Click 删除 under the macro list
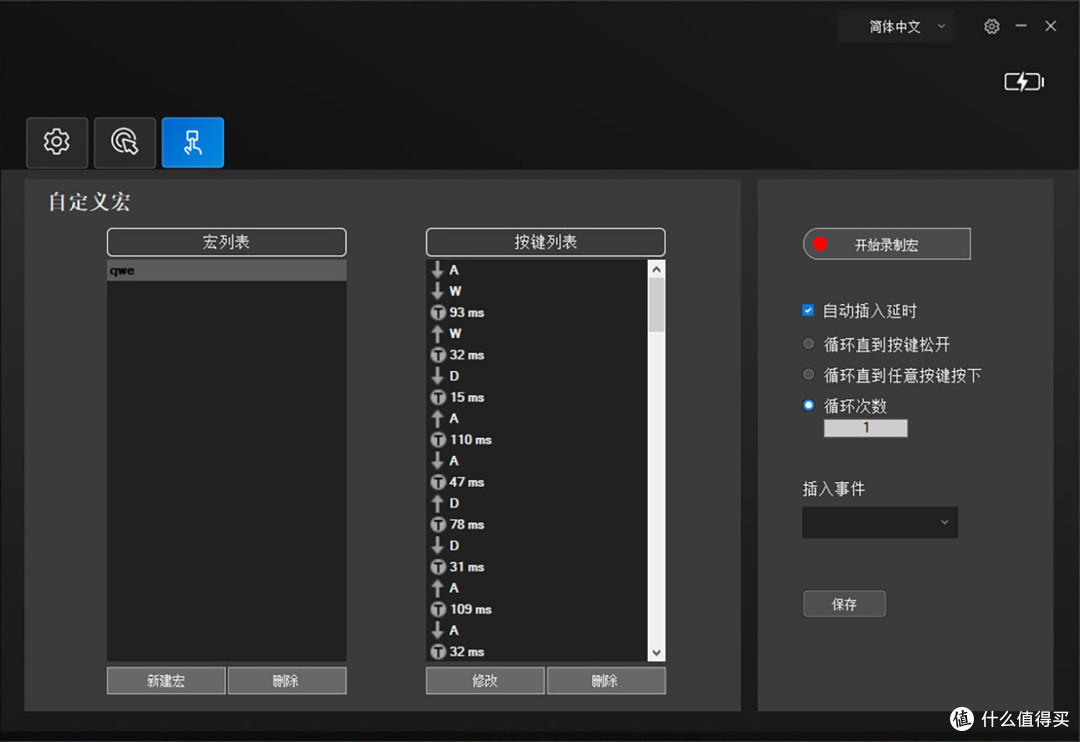This screenshot has width=1080, height=742. [x=287, y=681]
